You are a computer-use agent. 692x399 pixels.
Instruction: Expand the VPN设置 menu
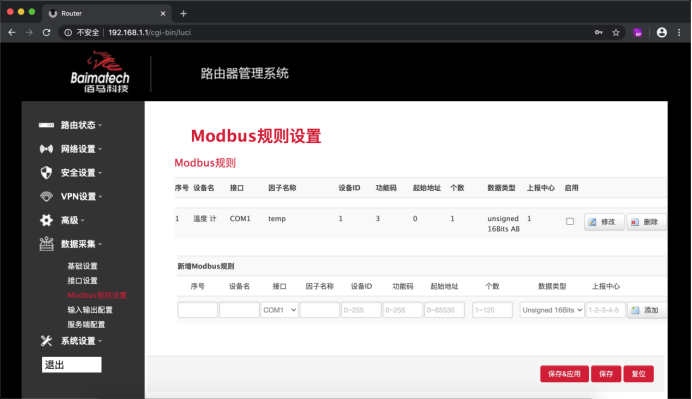81,196
